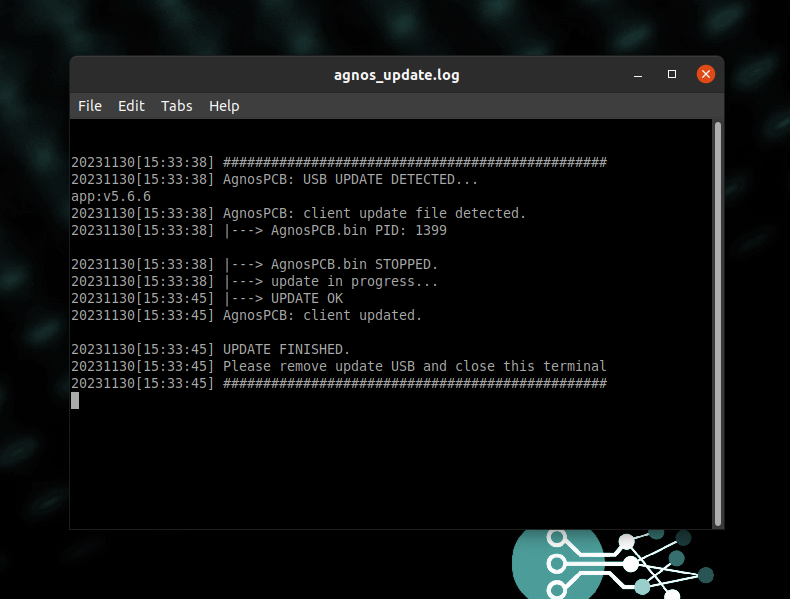Click the first row of hash characters

[415, 162]
